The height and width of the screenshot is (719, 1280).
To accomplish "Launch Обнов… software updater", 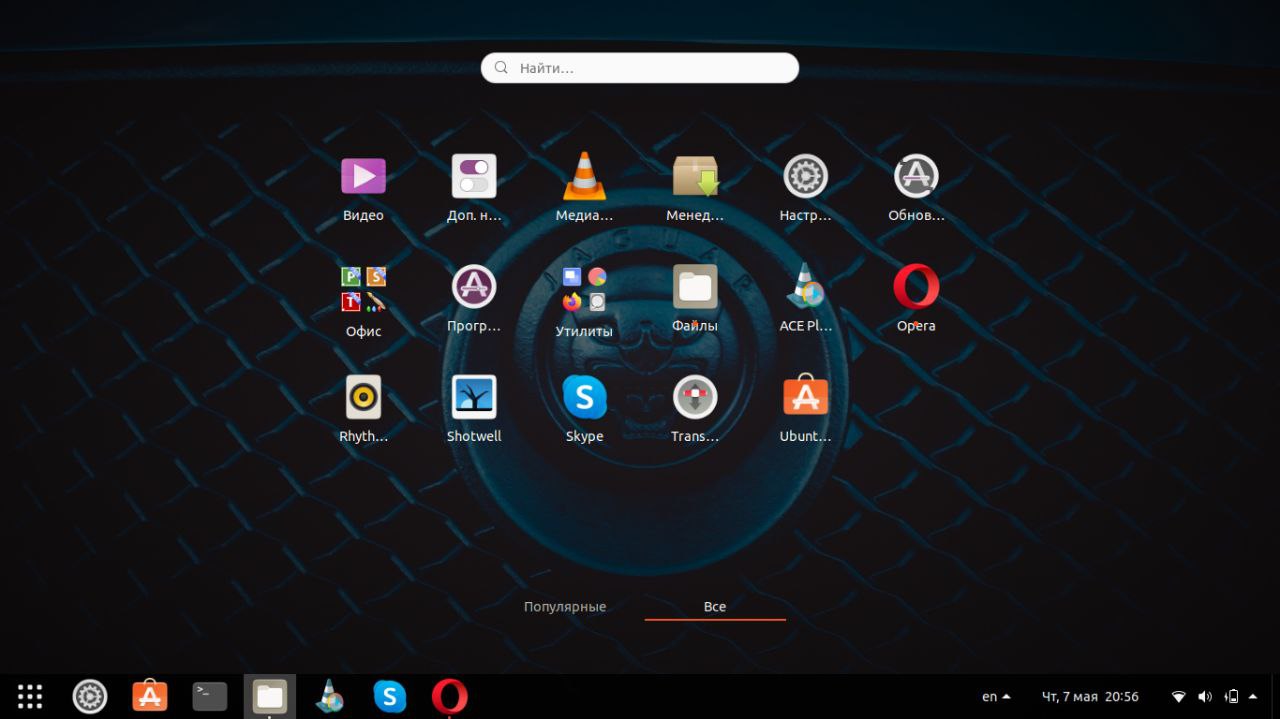I will pos(916,177).
